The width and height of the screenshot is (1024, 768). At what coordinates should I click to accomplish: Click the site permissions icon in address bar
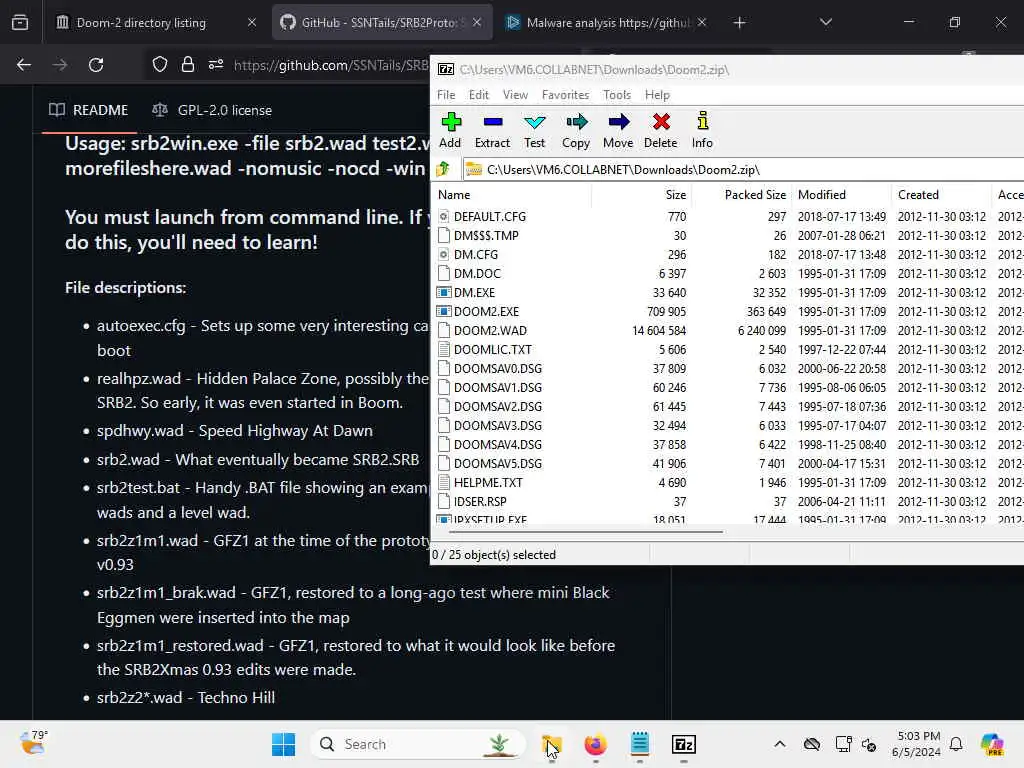[x=216, y=65]
